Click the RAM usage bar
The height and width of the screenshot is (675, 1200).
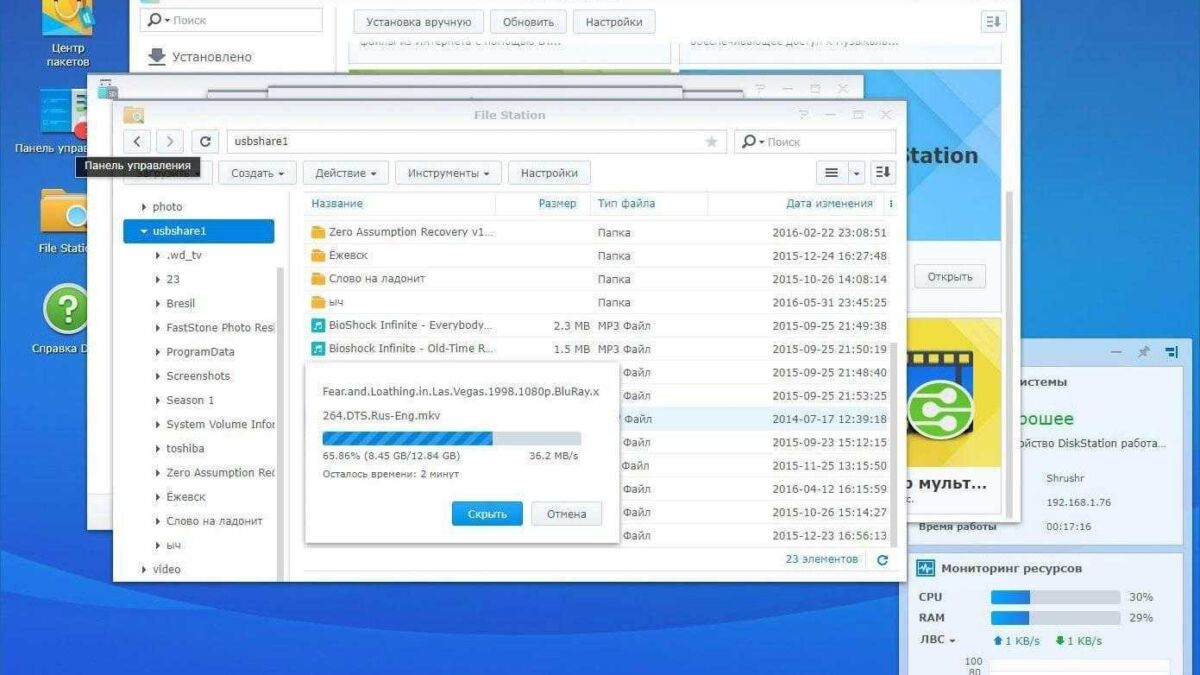click(1055, 618)
